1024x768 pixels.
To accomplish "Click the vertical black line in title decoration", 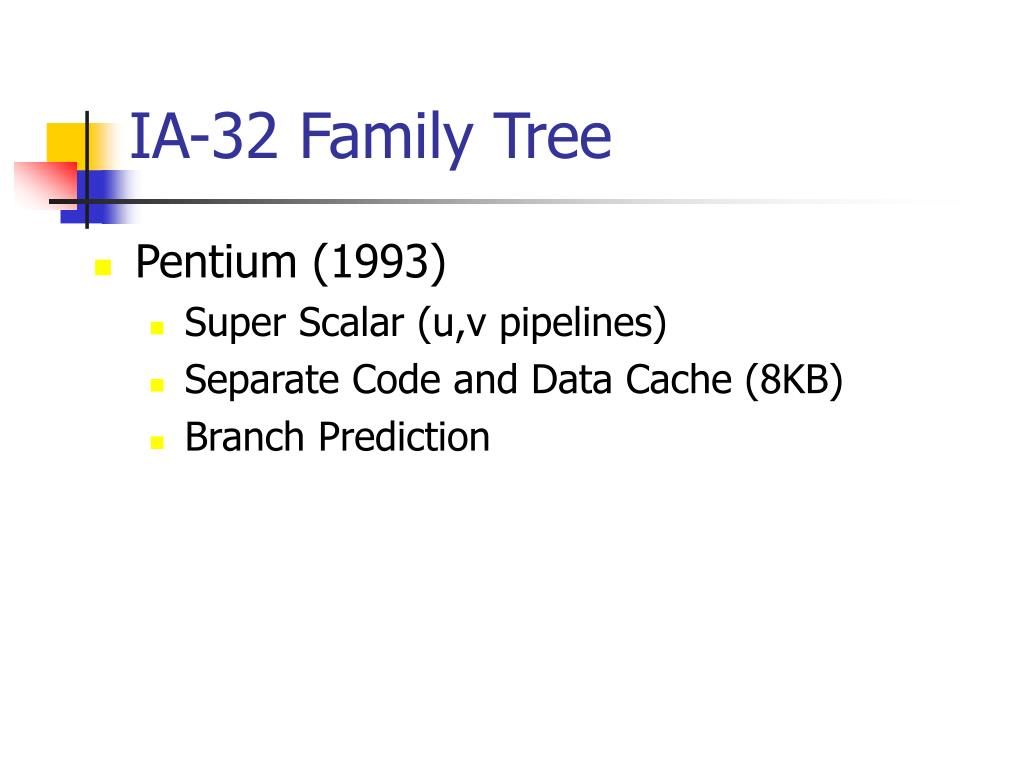I will [x=87, y=170].
